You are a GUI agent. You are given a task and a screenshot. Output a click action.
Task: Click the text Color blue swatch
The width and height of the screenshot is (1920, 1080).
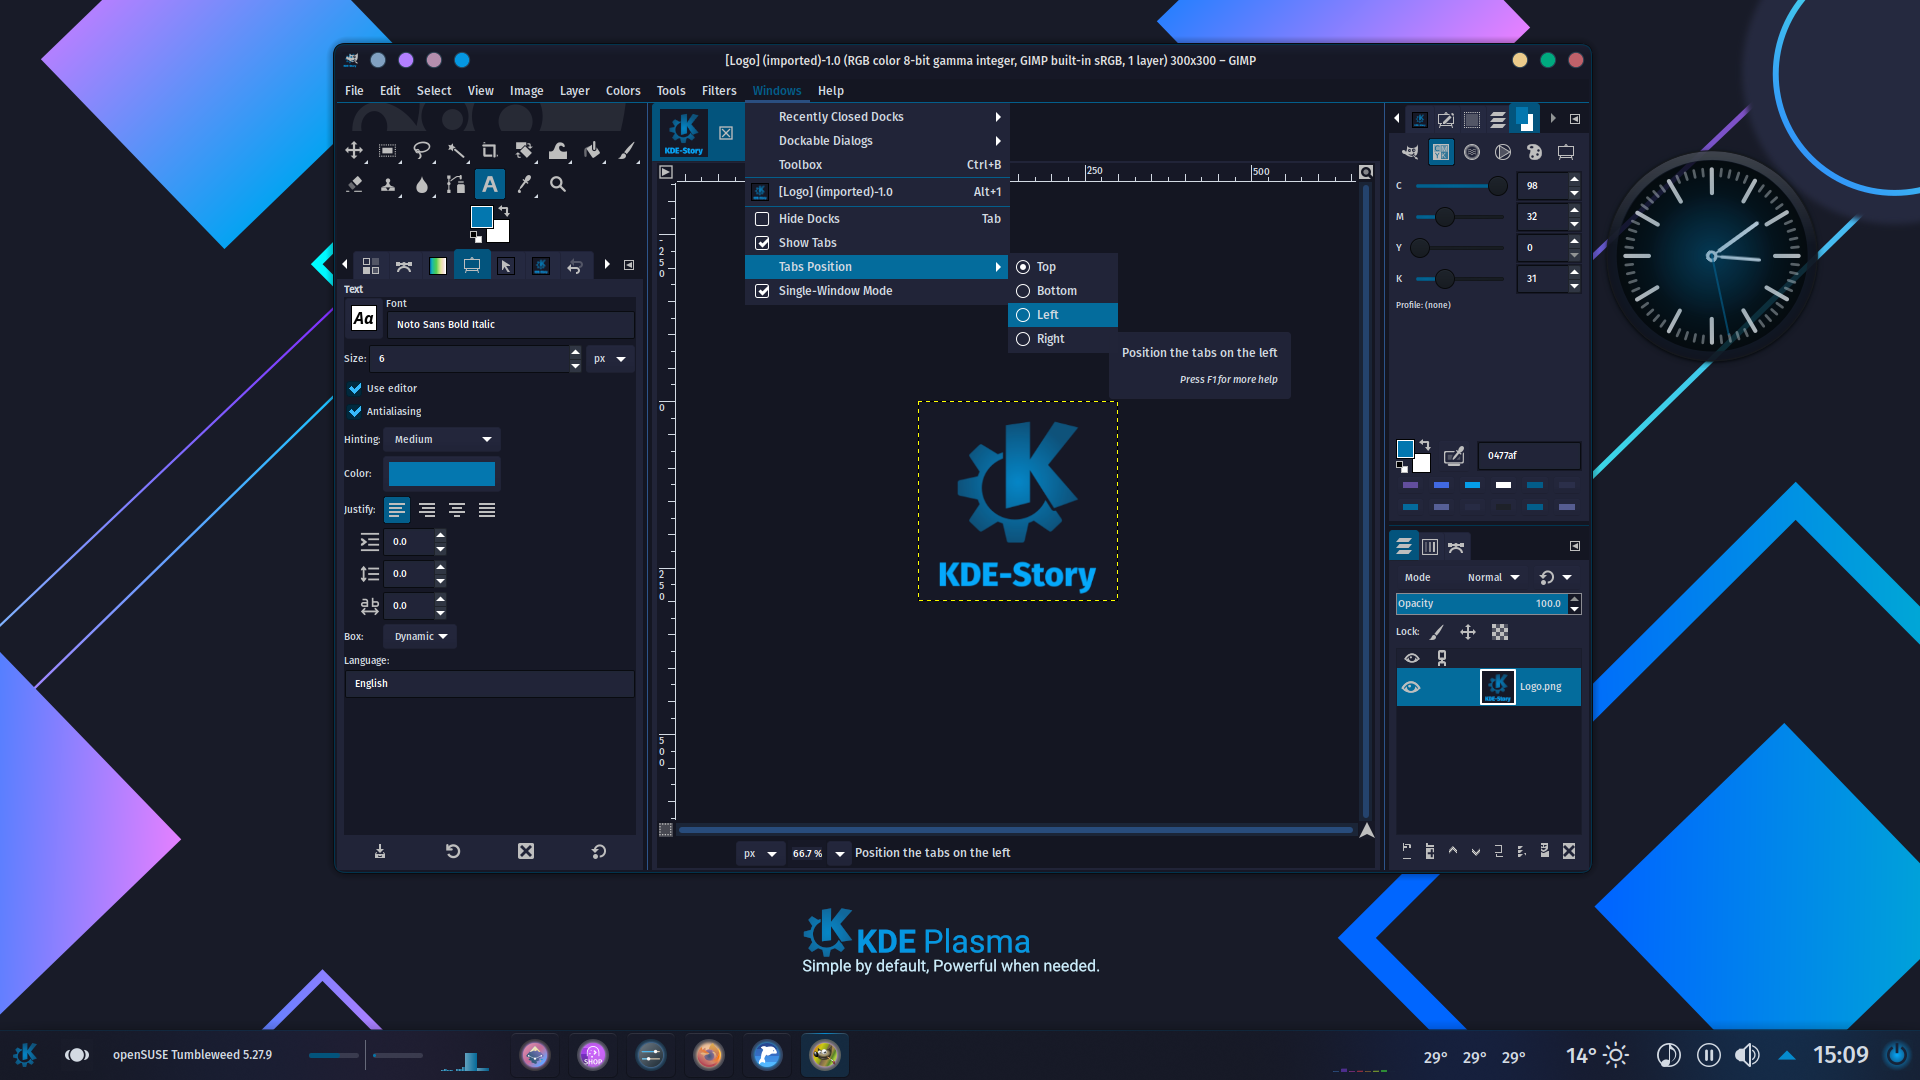pos(442,474)
